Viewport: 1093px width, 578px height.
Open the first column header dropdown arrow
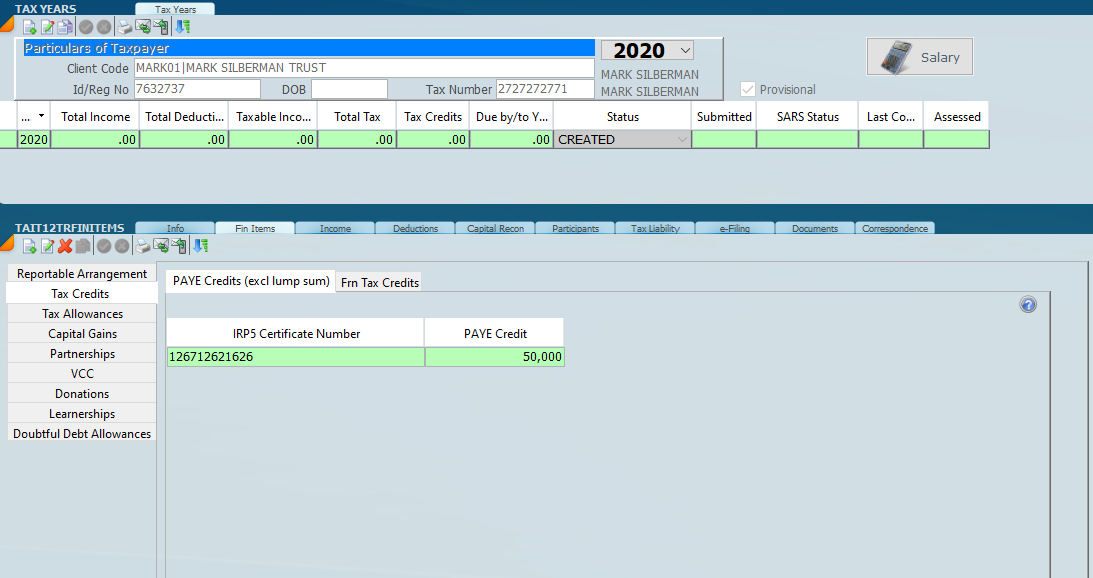[x=40, y=116]
